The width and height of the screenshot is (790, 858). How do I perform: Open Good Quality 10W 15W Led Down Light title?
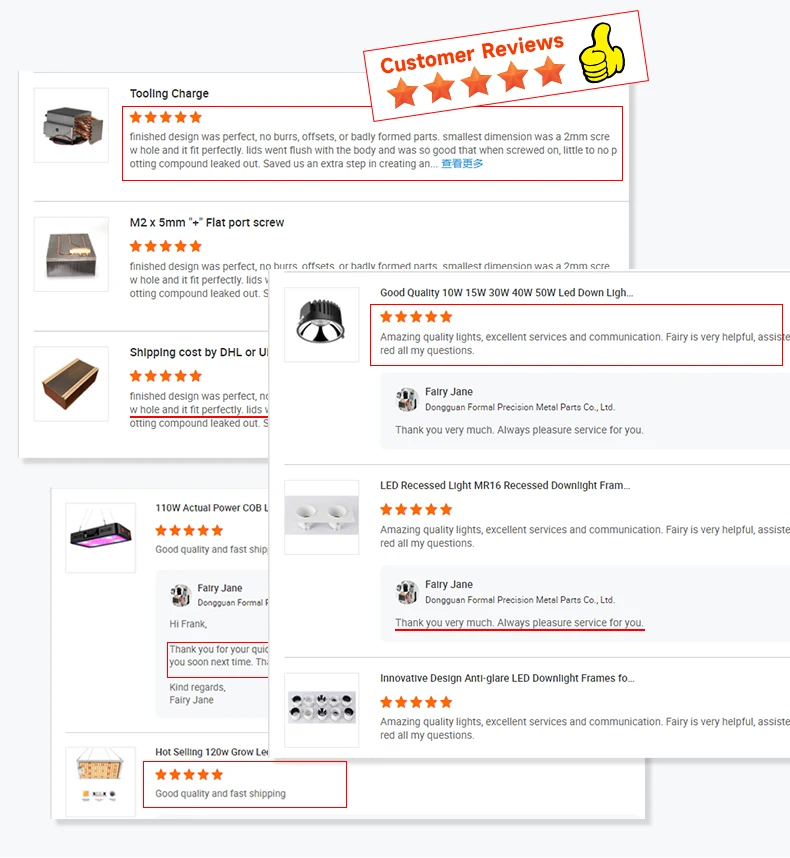coord(507,293)
